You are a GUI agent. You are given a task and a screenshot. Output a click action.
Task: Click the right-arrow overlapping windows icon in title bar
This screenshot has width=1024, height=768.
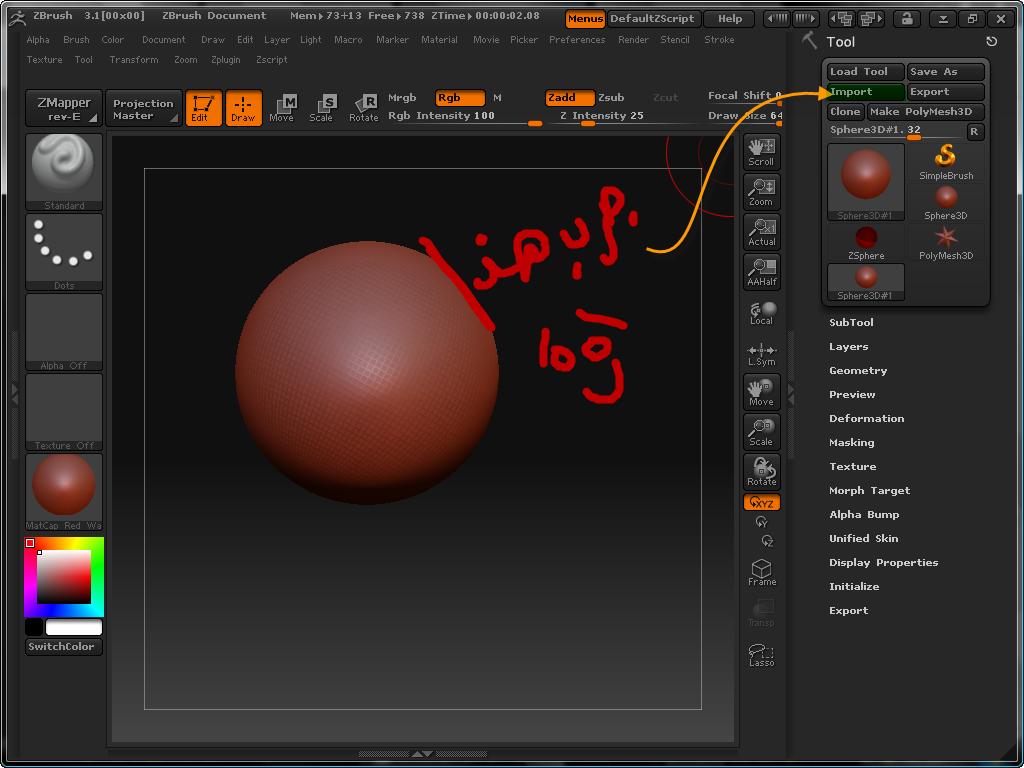[x=872, y=18]
